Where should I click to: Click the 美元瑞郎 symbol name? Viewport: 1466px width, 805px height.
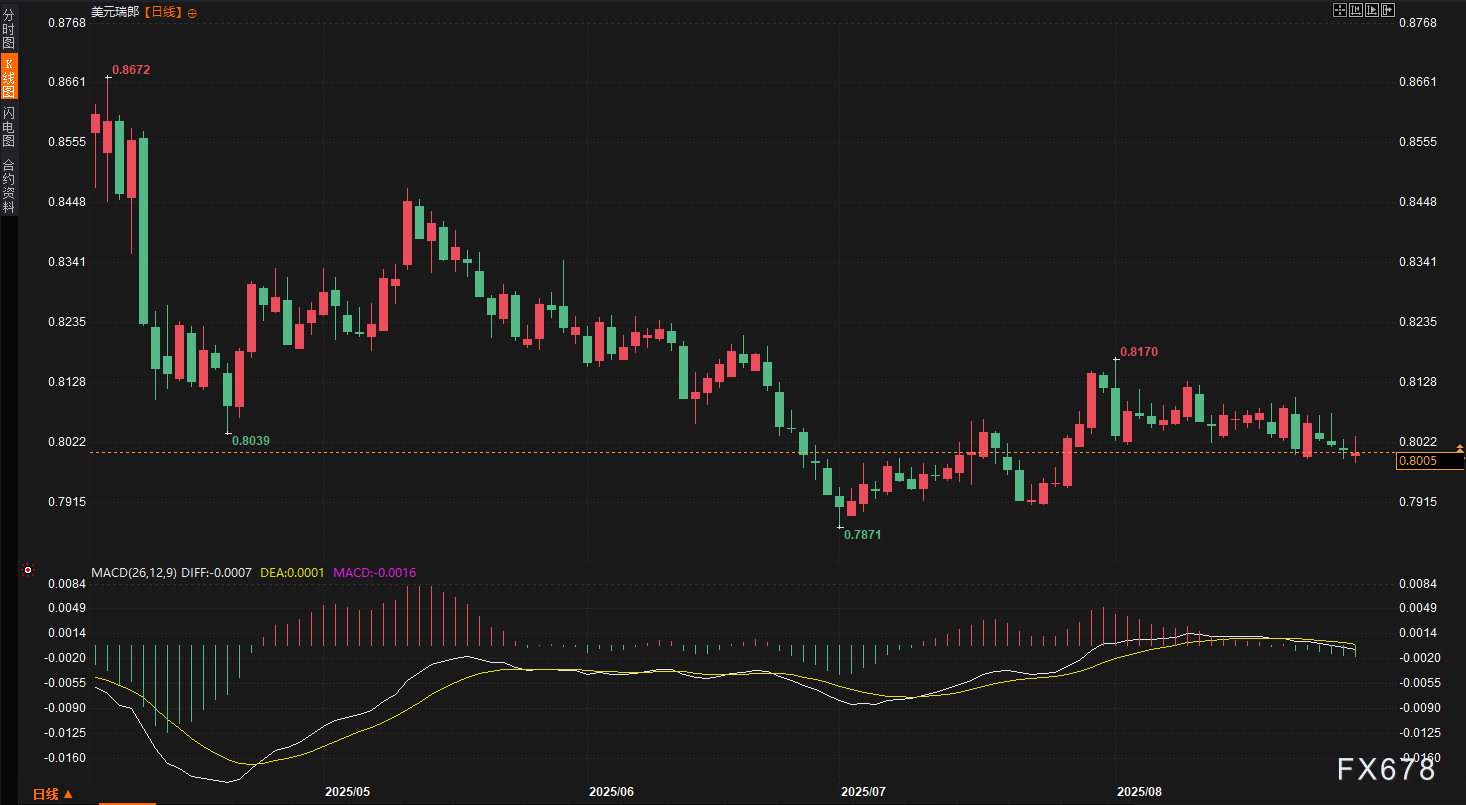115,13
